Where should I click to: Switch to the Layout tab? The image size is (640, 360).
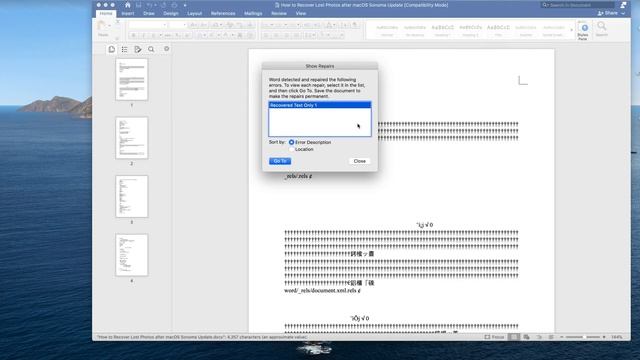point(194,13)
